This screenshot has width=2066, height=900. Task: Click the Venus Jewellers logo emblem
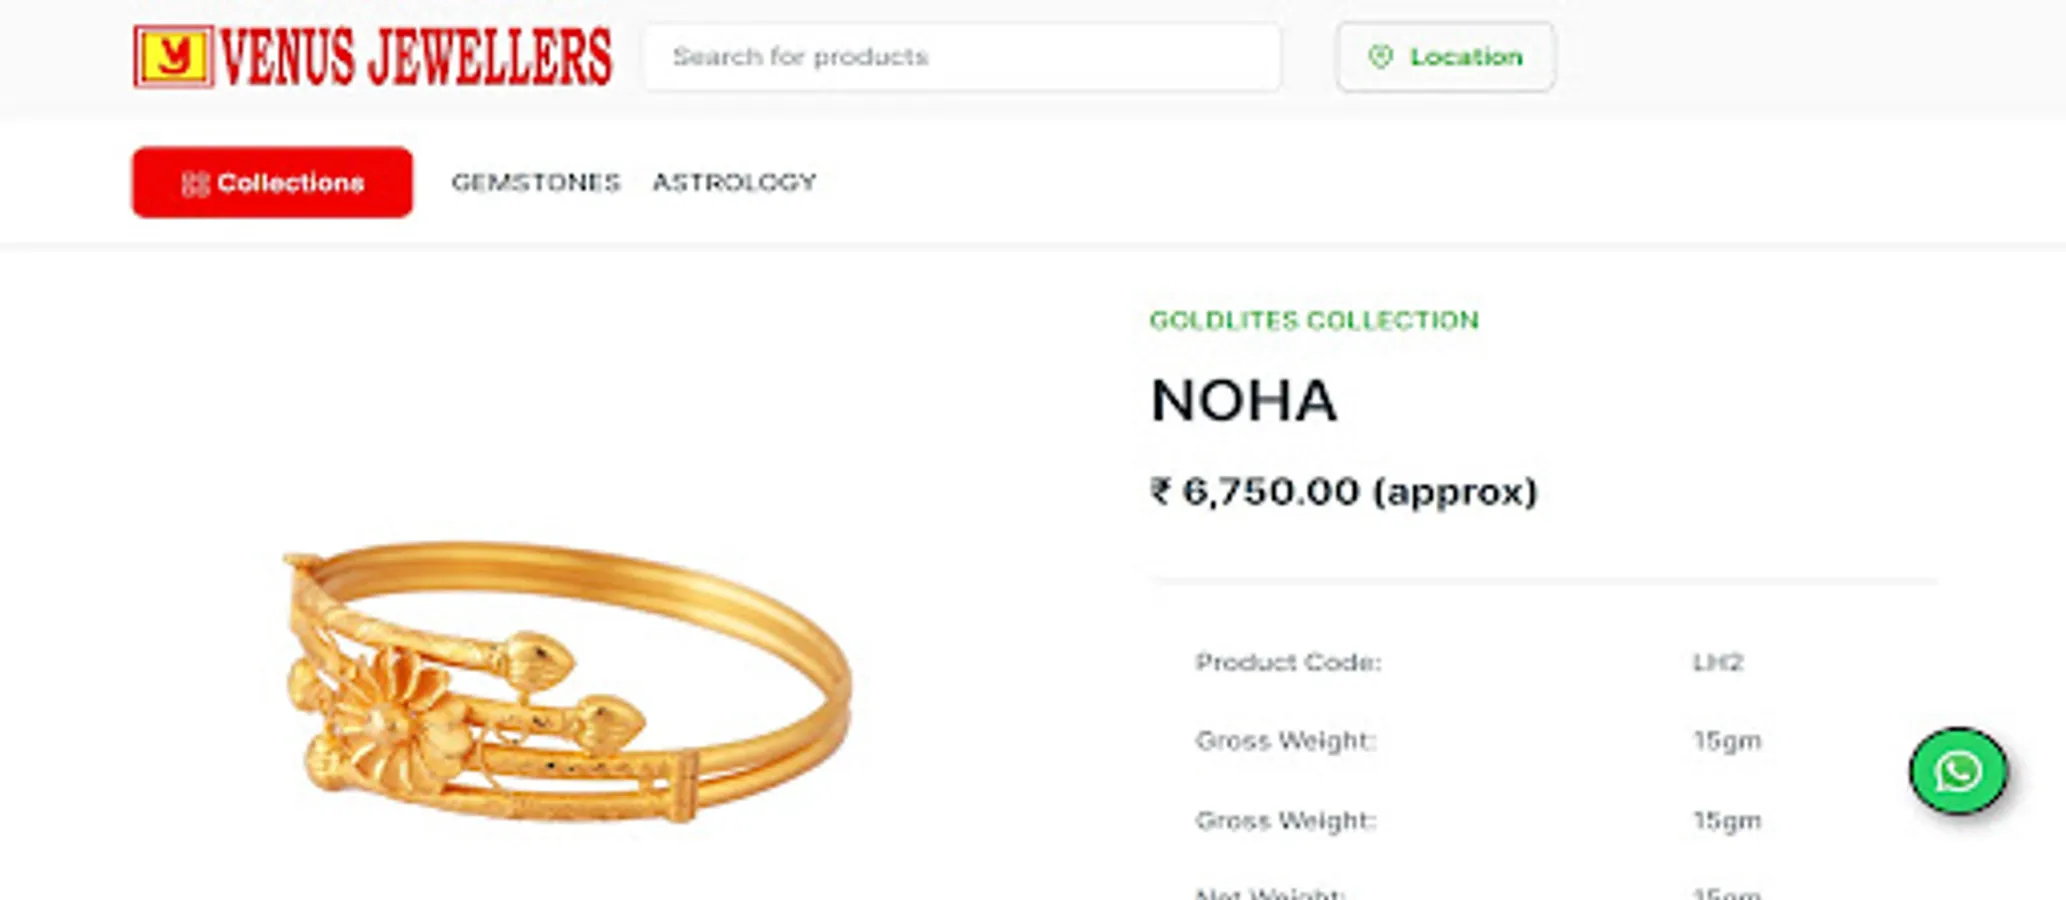pyautogui.click(x=173, y=57)
